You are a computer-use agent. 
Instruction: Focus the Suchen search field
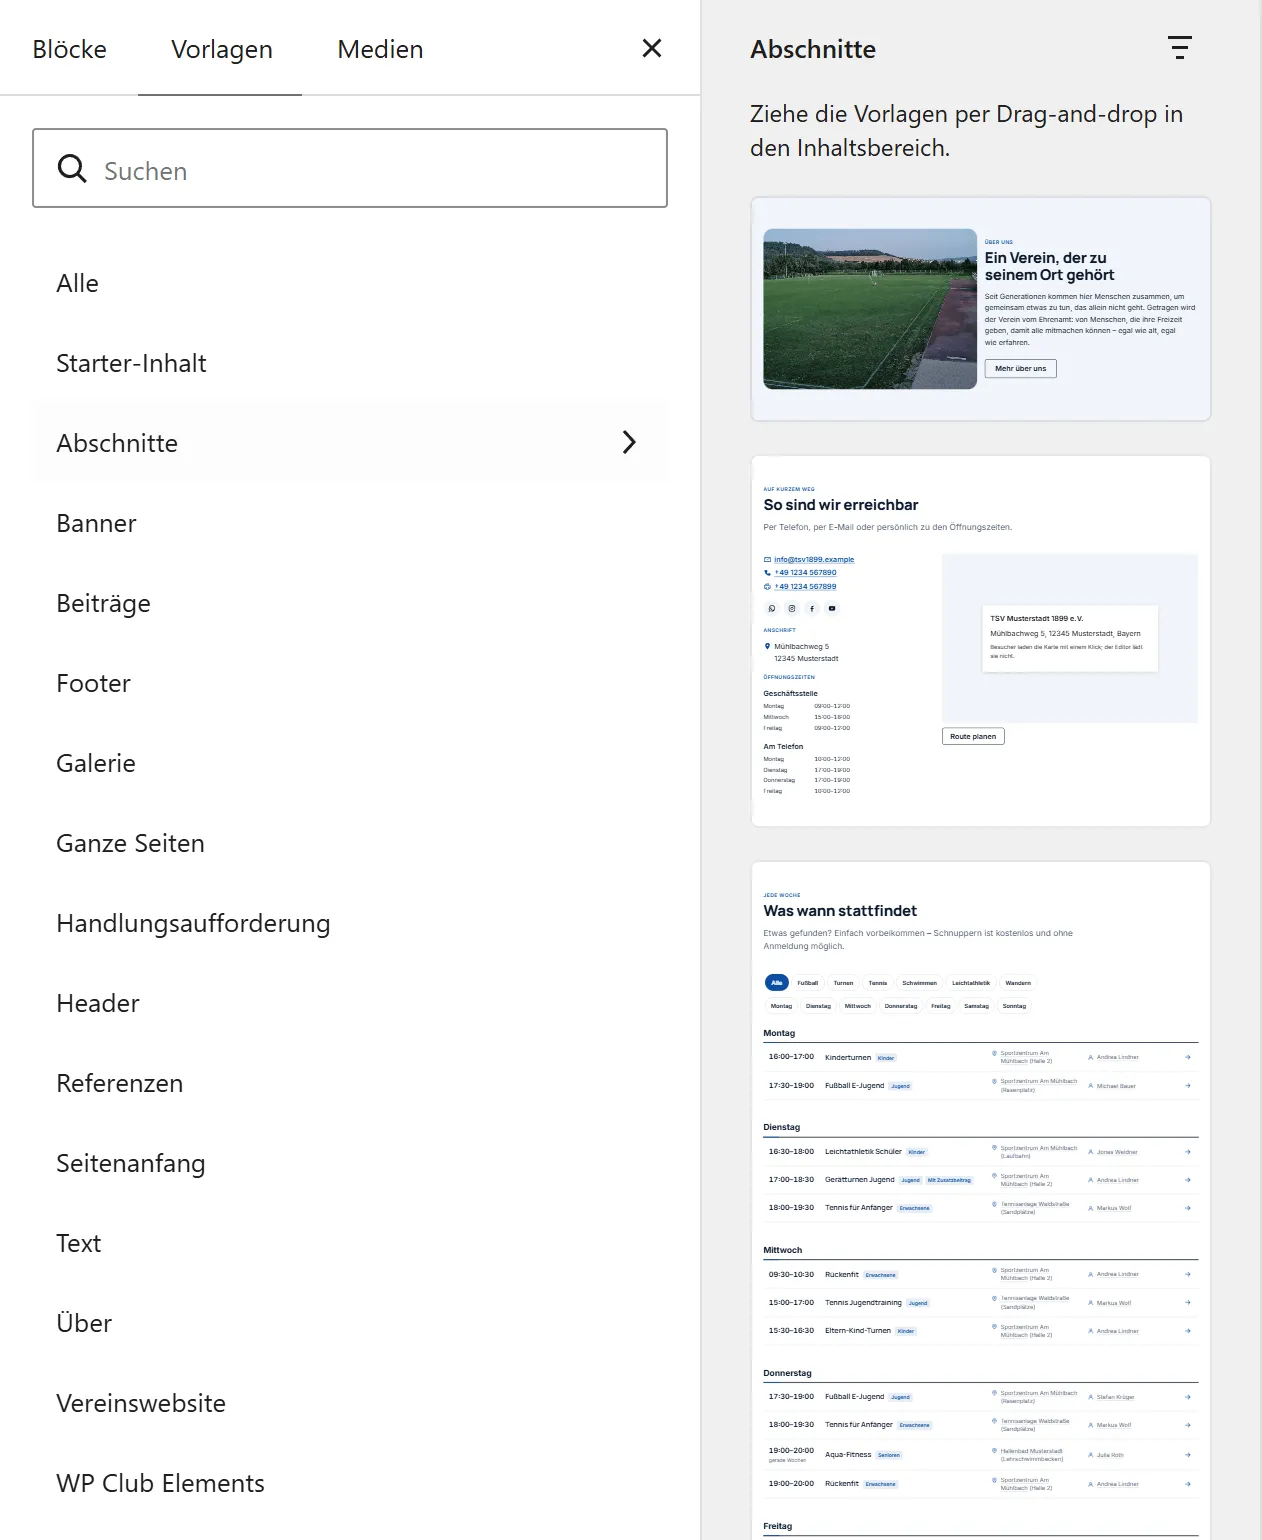click(x=350, y=168)
